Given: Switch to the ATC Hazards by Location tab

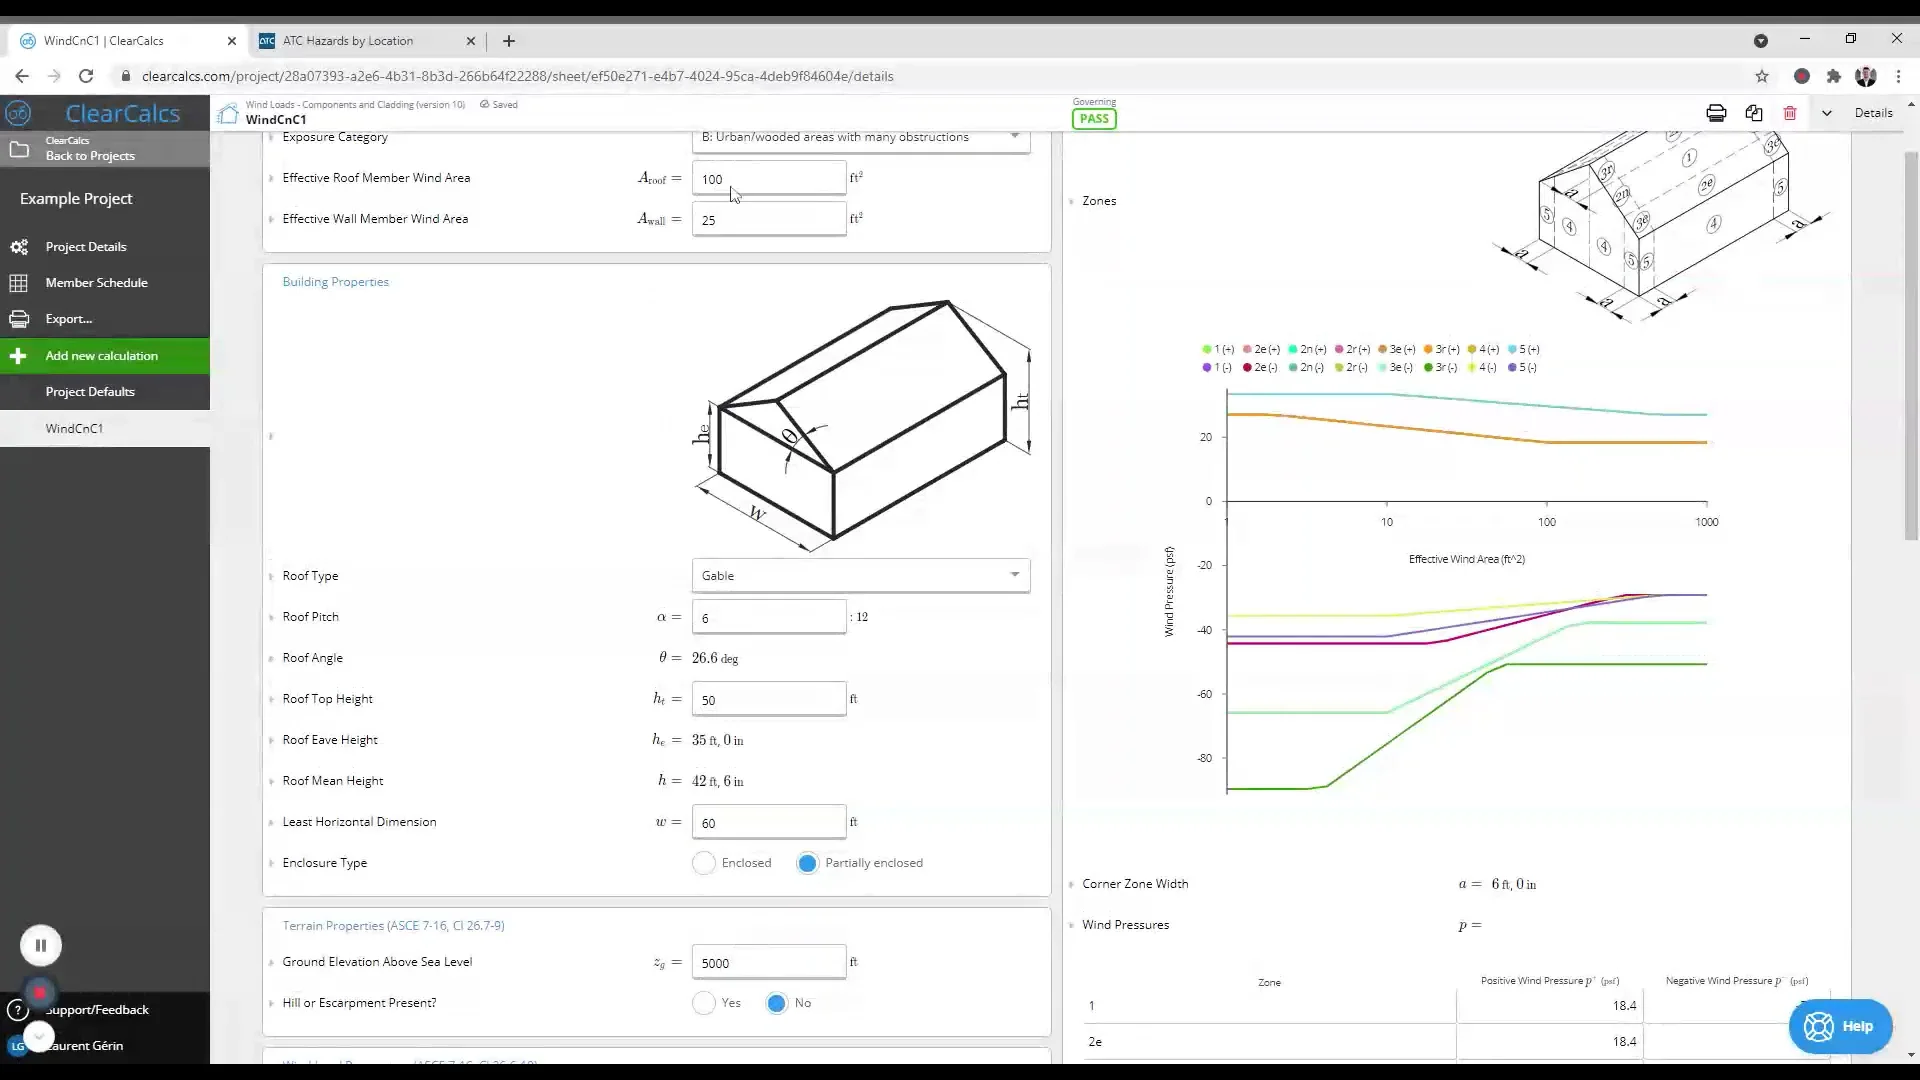Looking at the screenshot, I should click(x=347, y=41).
